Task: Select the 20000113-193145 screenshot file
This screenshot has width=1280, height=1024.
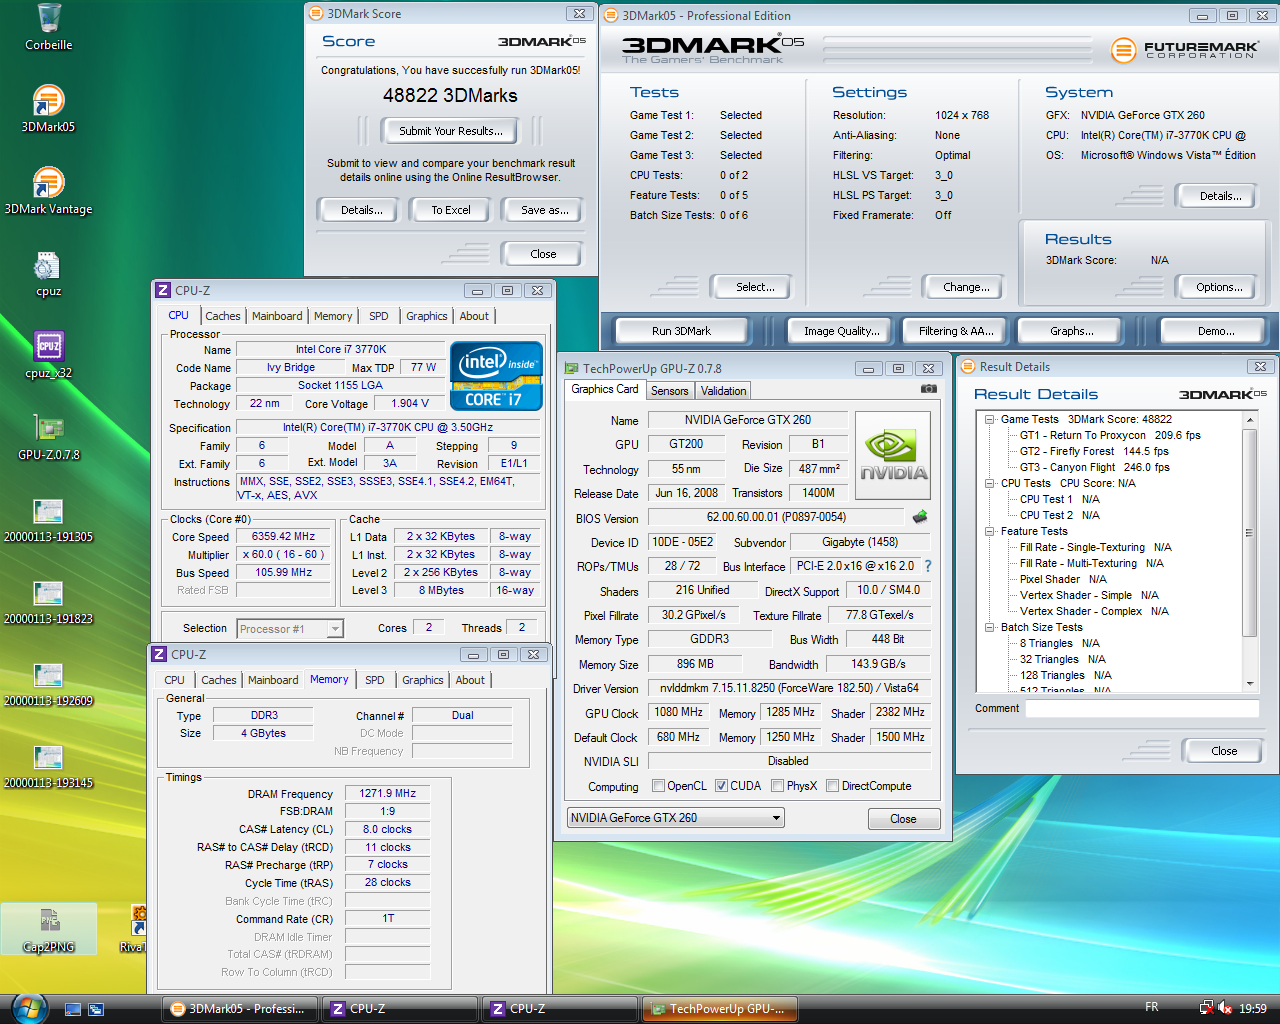Action: click(x=48, y=766)
